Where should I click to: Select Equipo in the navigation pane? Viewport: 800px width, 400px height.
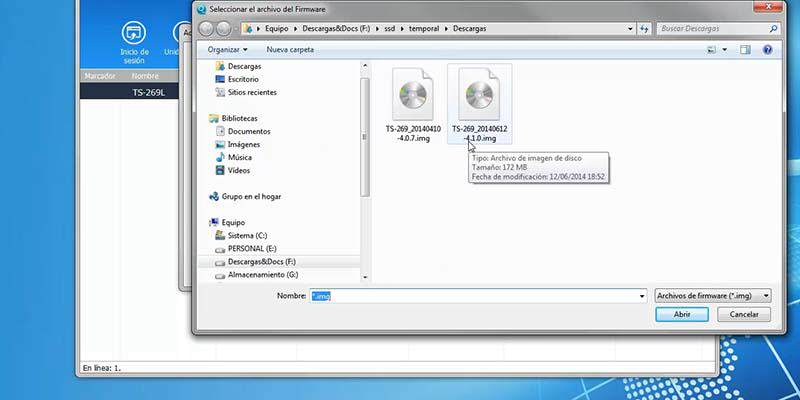pos(227,222)
